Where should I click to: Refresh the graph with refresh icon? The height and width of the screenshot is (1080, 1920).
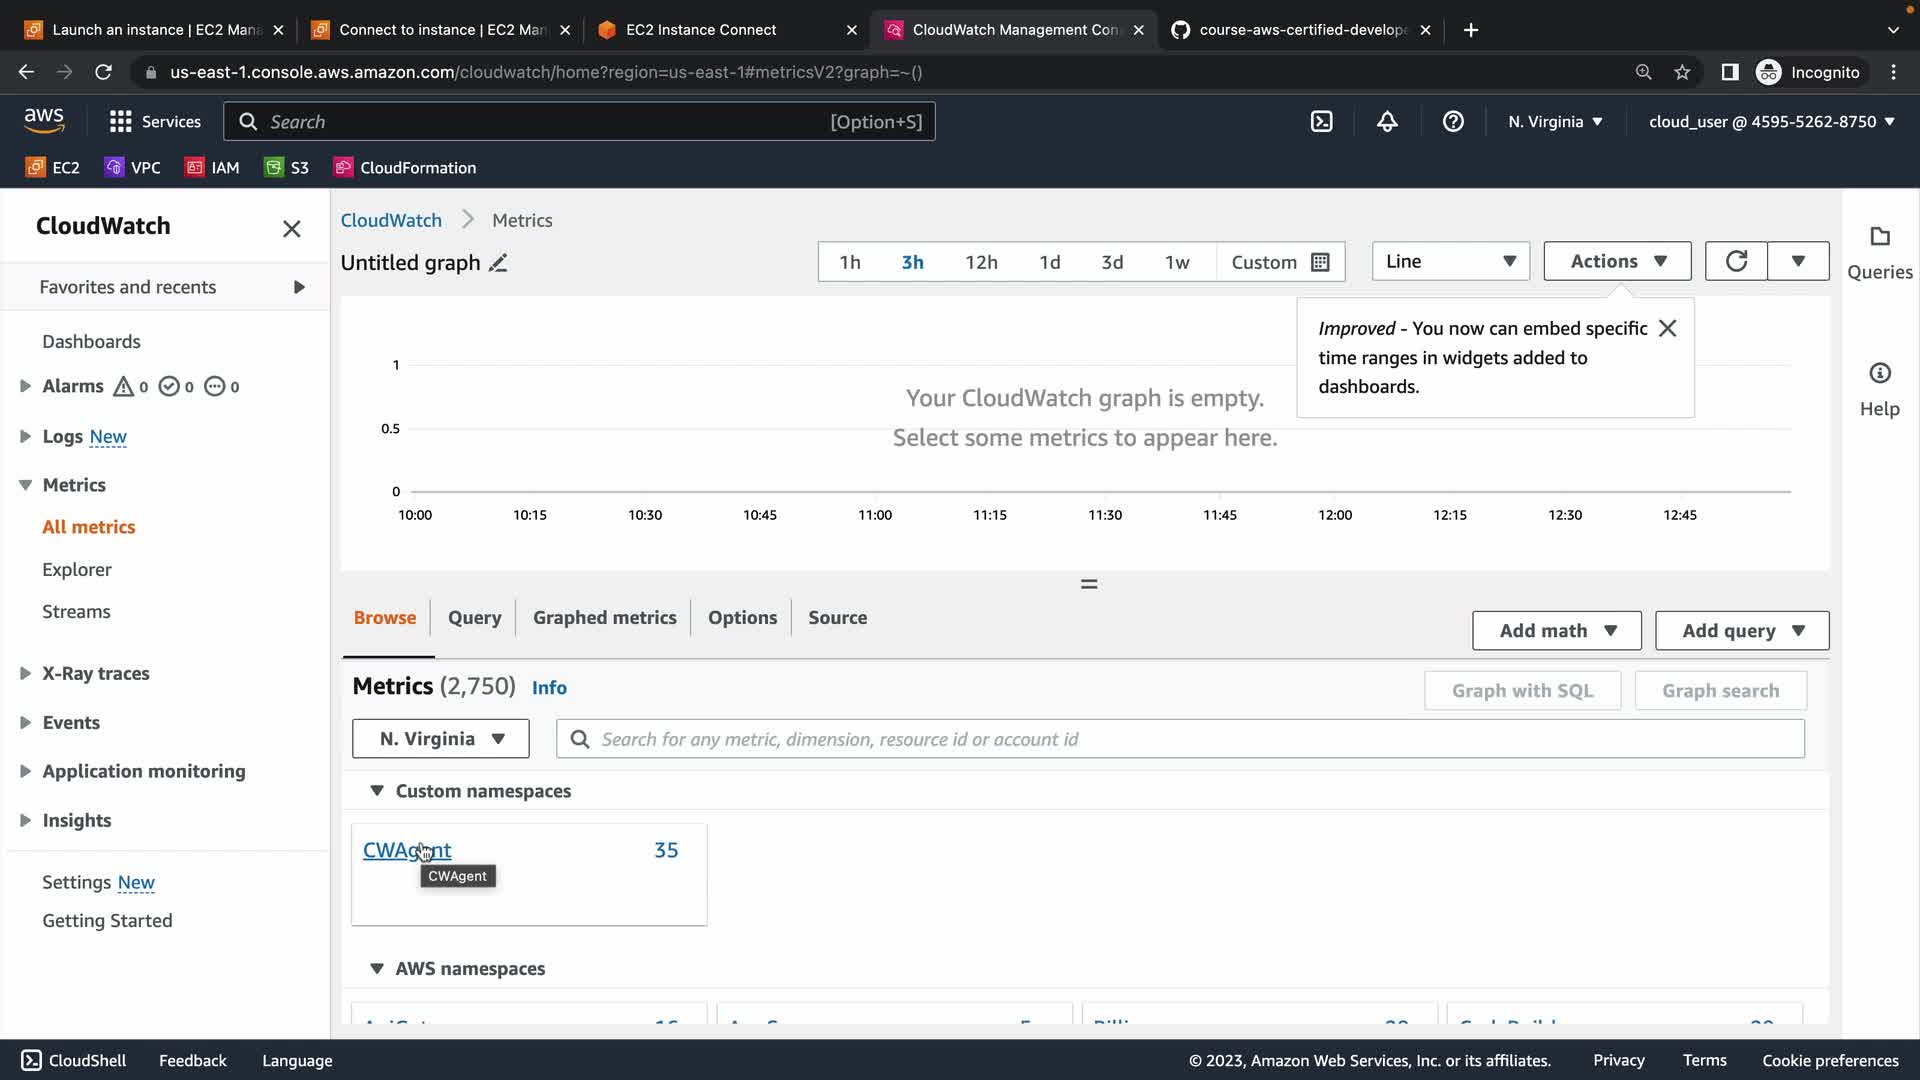click(1736, 261)
